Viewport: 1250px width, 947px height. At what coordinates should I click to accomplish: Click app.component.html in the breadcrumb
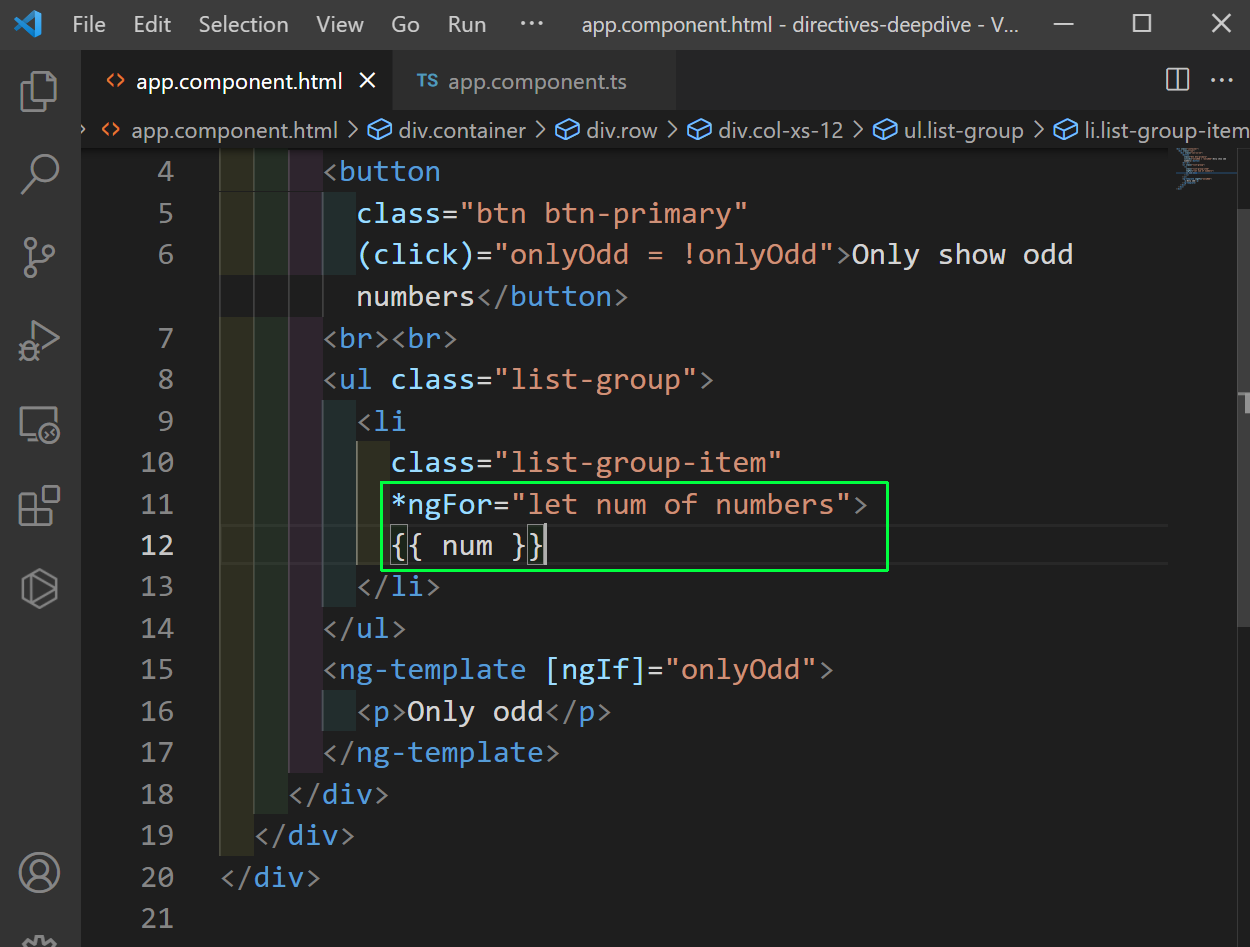point(234,130)
